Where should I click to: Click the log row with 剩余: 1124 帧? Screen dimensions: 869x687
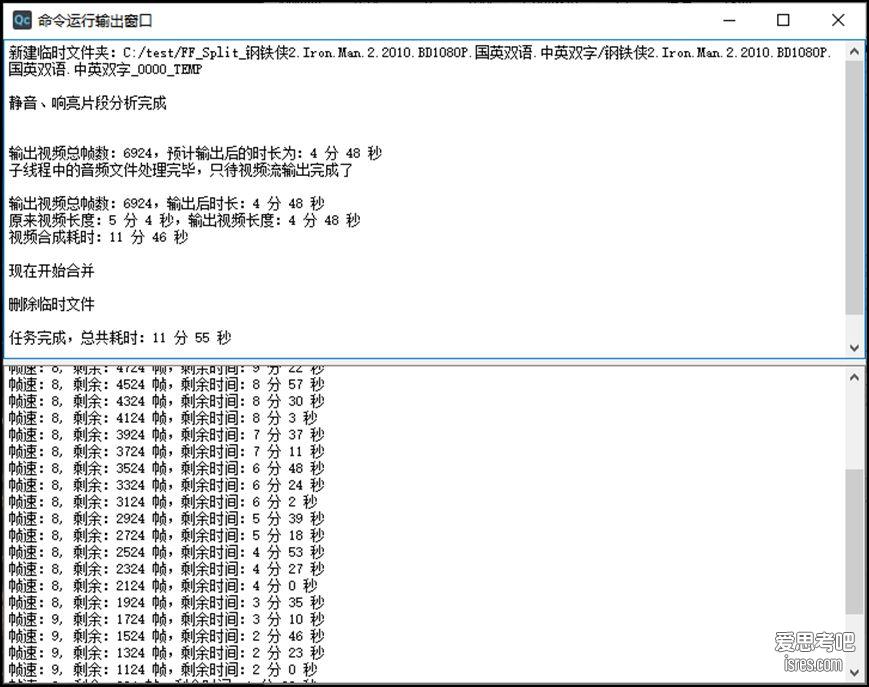(163, 670)
